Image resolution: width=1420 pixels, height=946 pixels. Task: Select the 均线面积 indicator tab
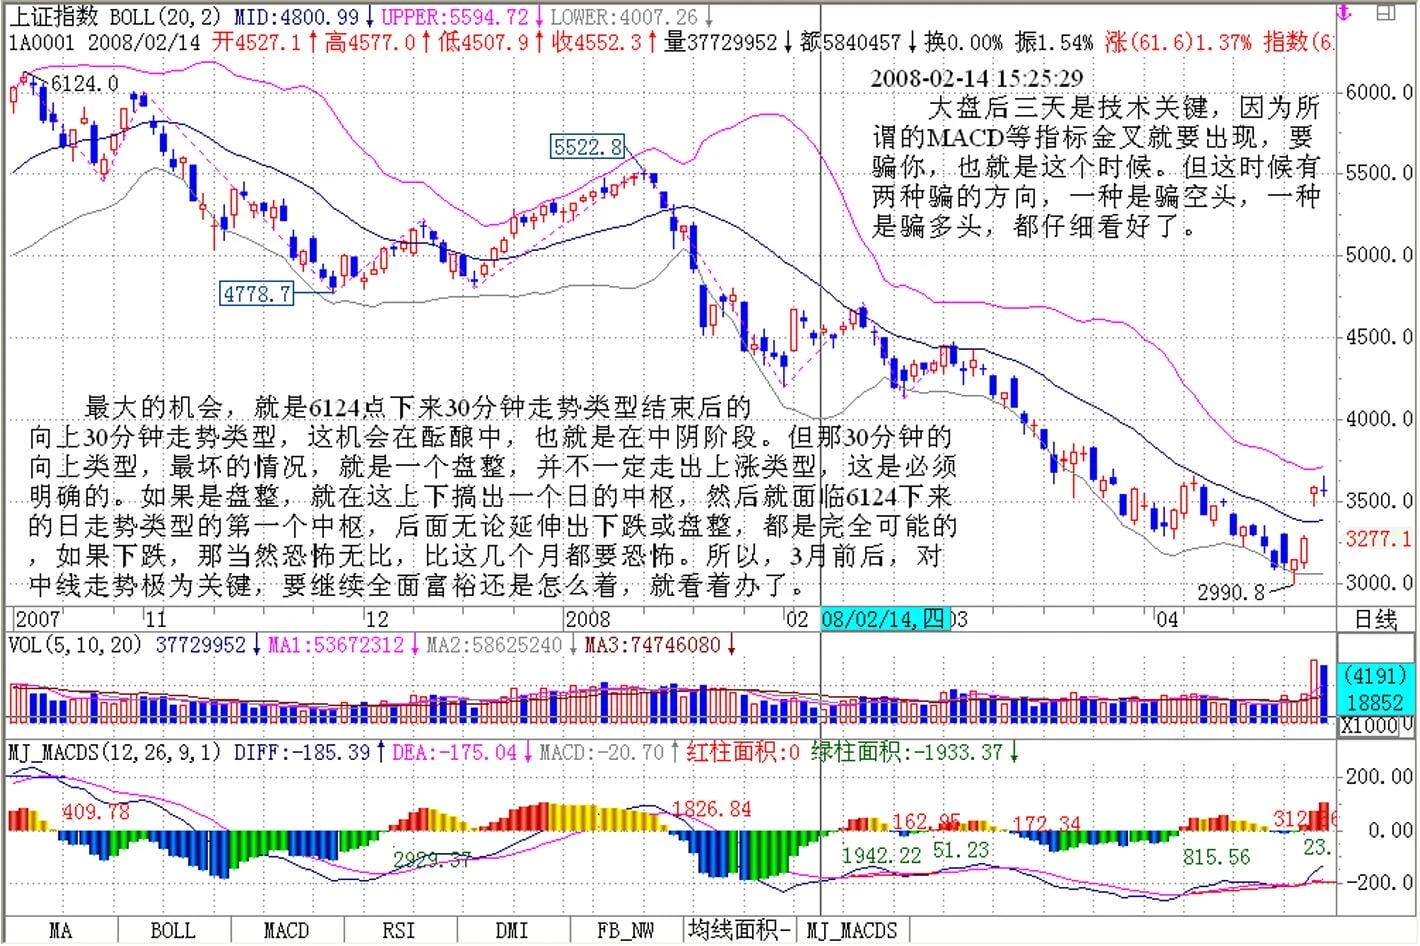coord(740,931)
